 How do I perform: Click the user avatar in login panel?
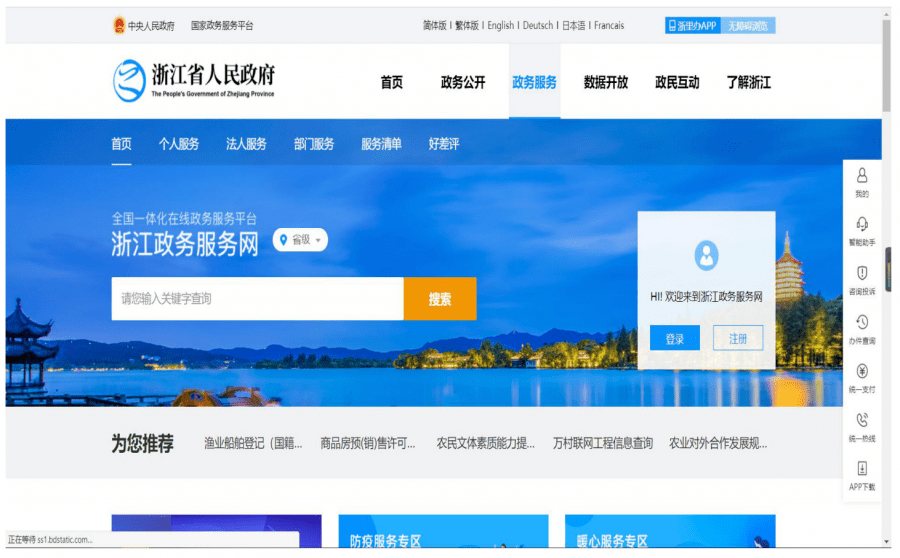click(x=707, y=255)
